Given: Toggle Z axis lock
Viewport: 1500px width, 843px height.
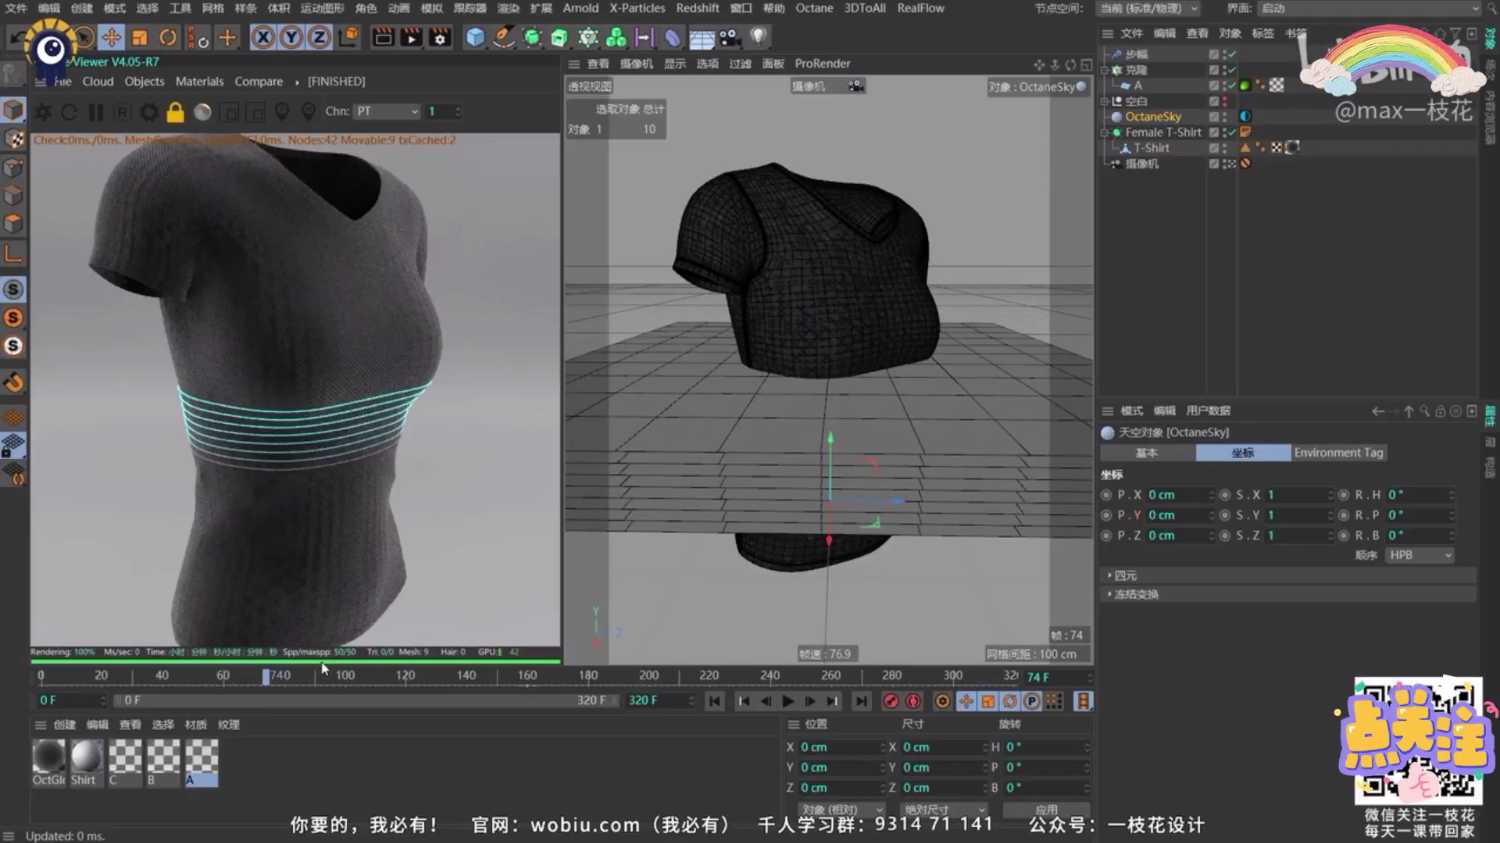Looking at the screenshot, I should tap(319, 38).
